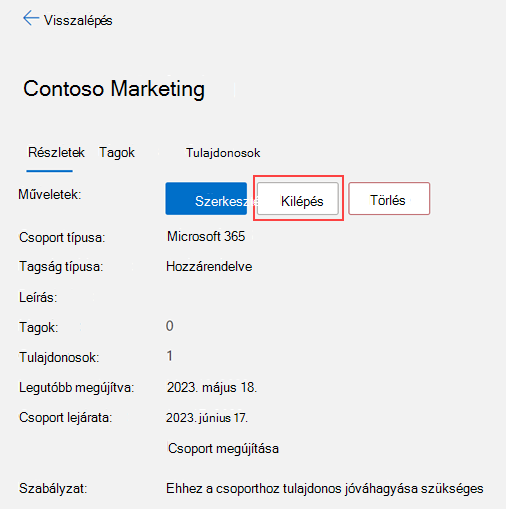Click the Tagok count value 0
The image size is (506, 509).
pyautogui.click(x=170, y=326)
